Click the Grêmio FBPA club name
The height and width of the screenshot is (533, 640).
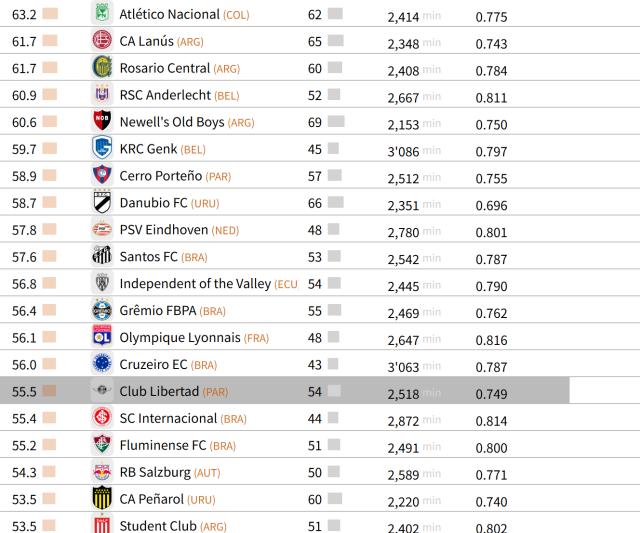pos(157,311)
